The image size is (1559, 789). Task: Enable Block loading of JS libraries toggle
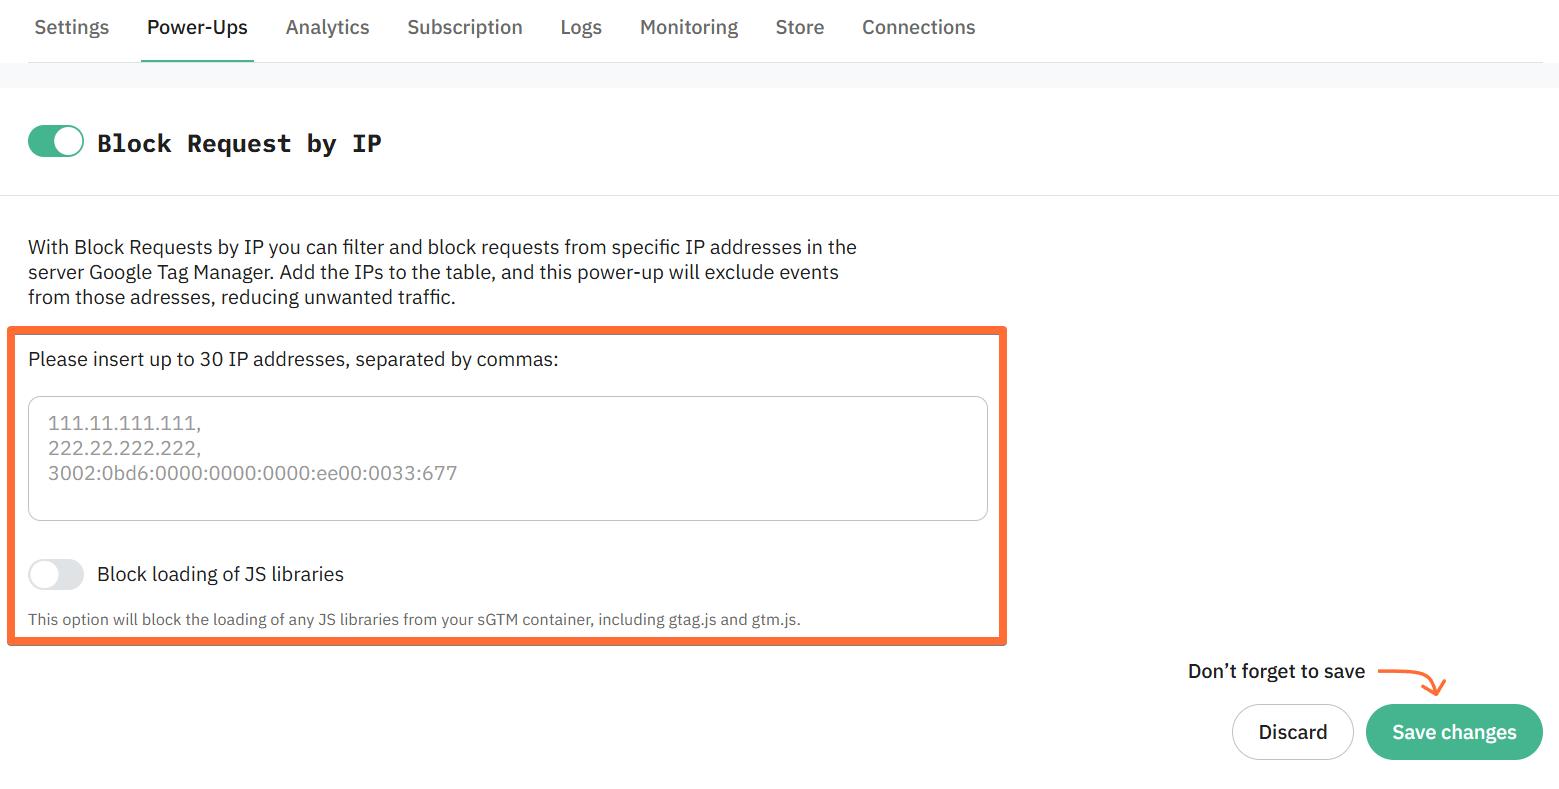[56, 574]
